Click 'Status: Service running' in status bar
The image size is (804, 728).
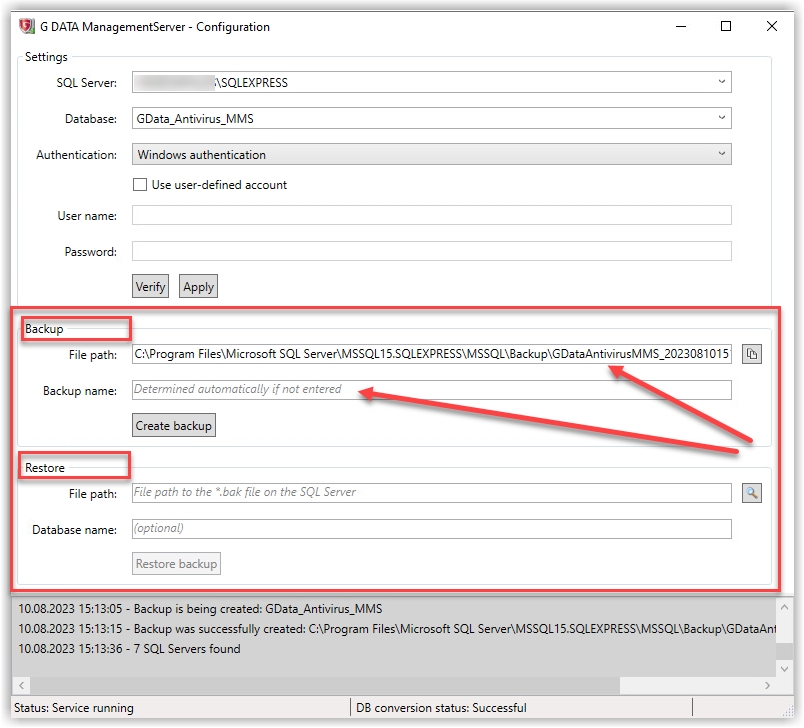tap(74, 708)
